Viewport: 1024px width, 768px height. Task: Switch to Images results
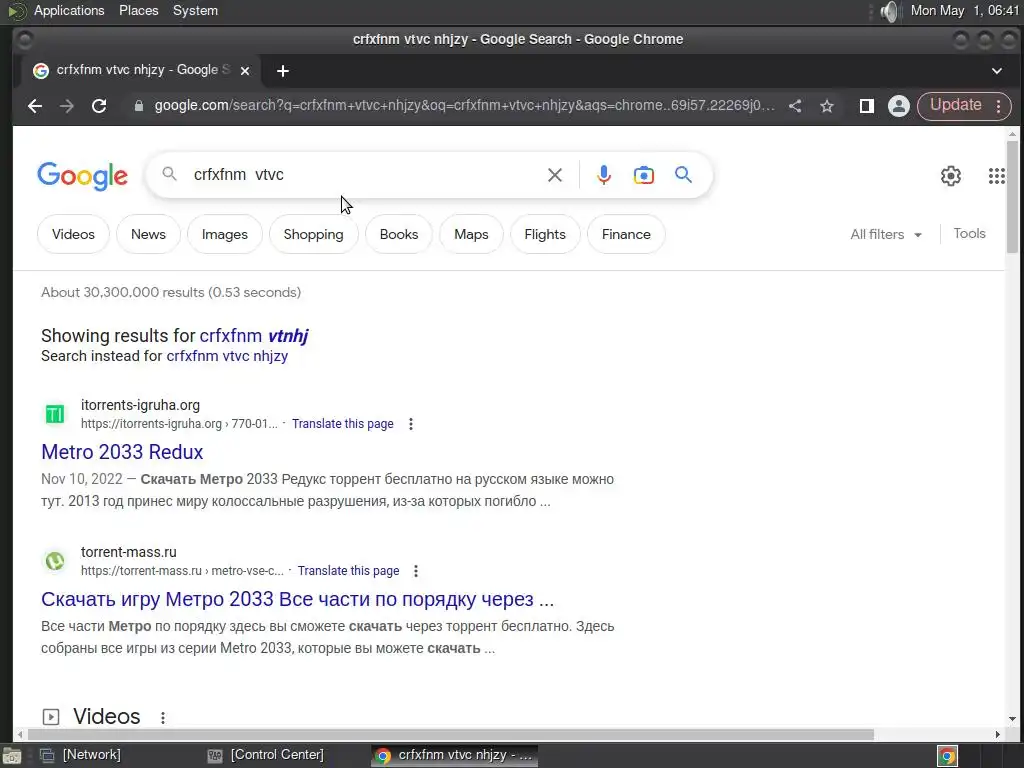[x=225, y=234]
